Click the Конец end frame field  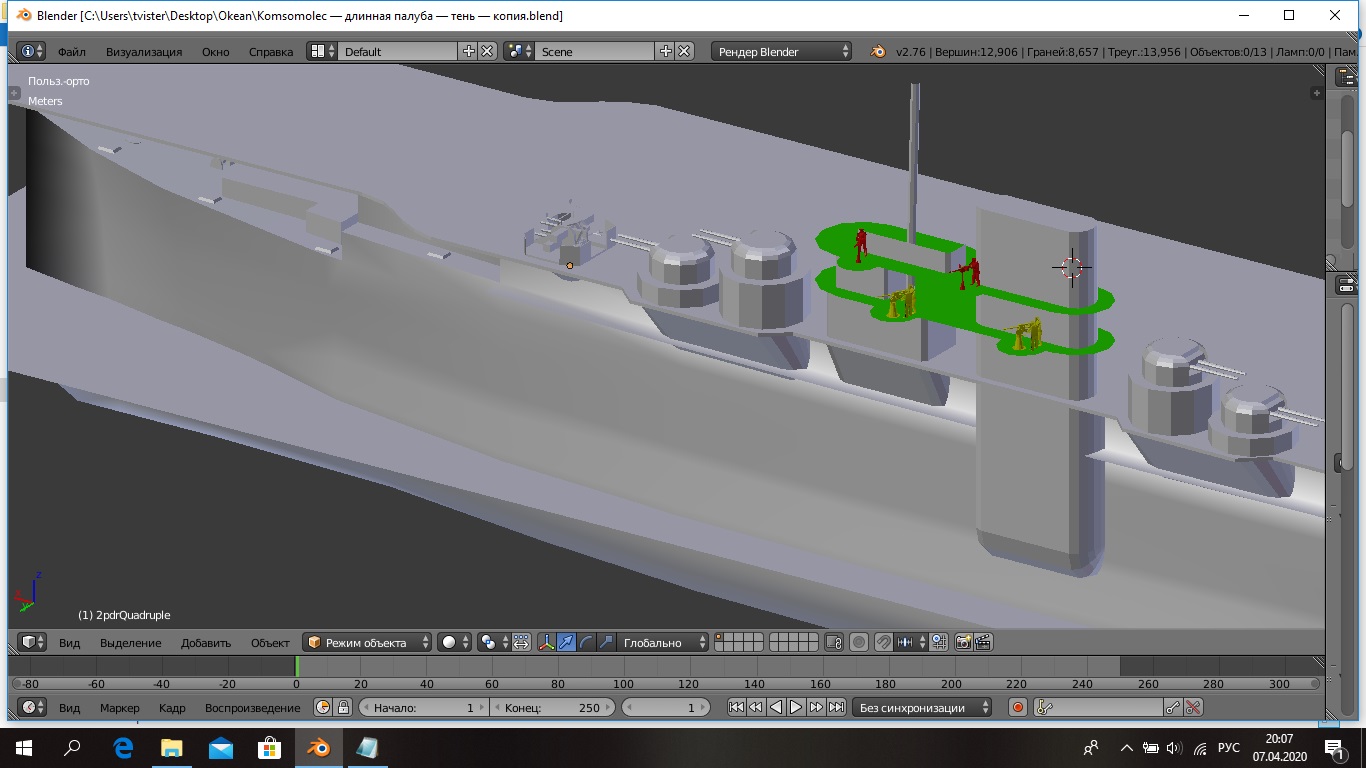(x=551, y=707)
